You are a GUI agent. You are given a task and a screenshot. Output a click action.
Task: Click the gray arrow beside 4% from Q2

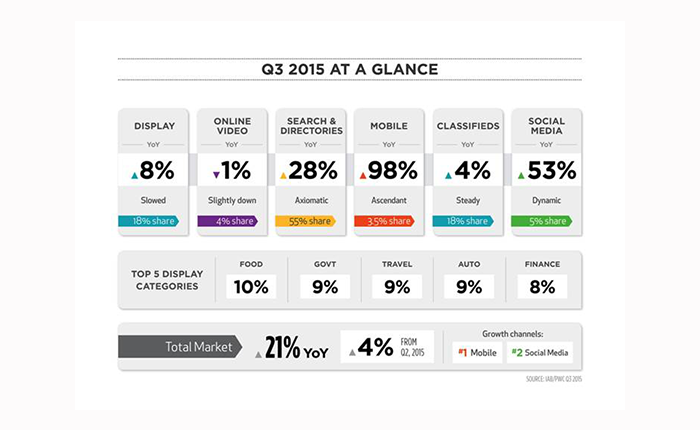[352, 353]
